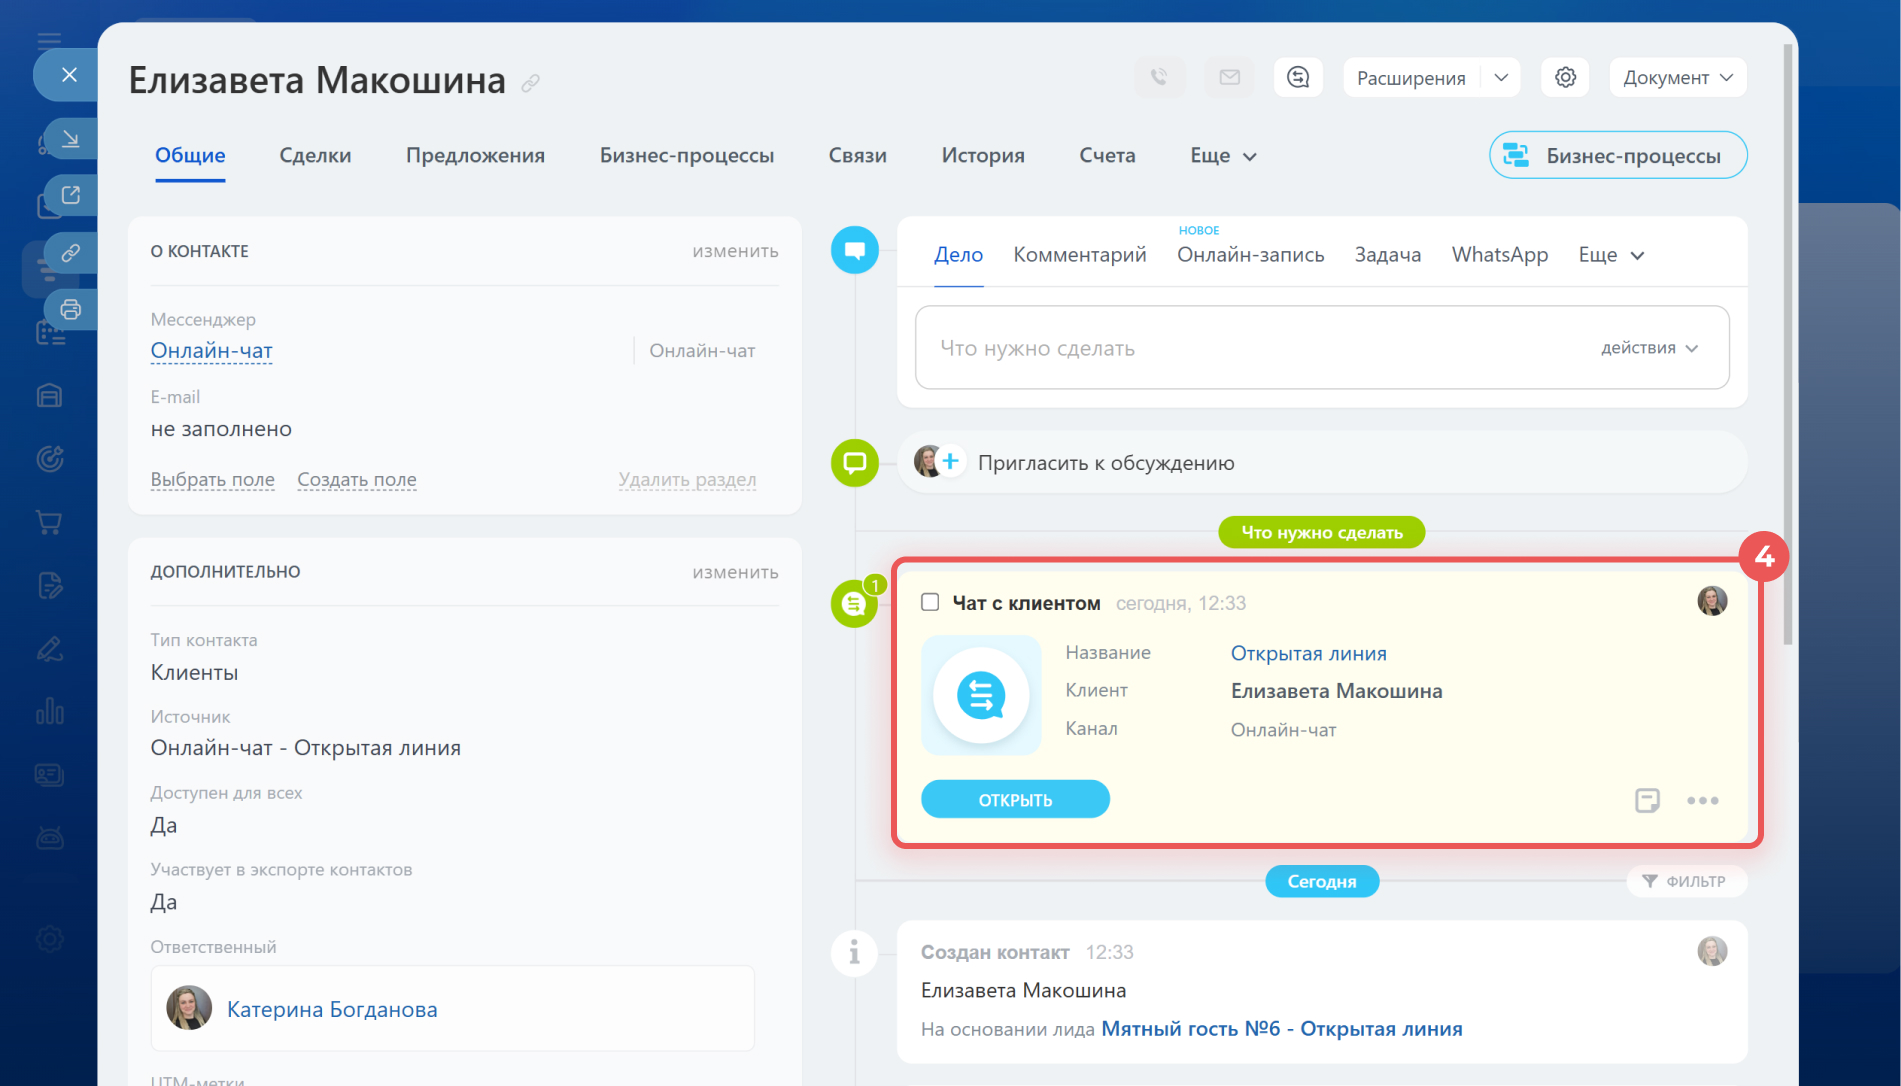
Task: Open the 'Документ' dropdown
Action: [x=1677, y=78]
